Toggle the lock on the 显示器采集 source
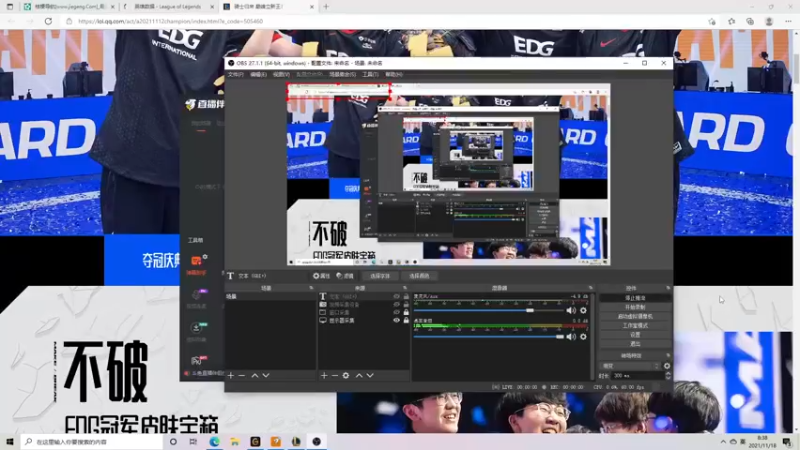 (x=406, y=320)
